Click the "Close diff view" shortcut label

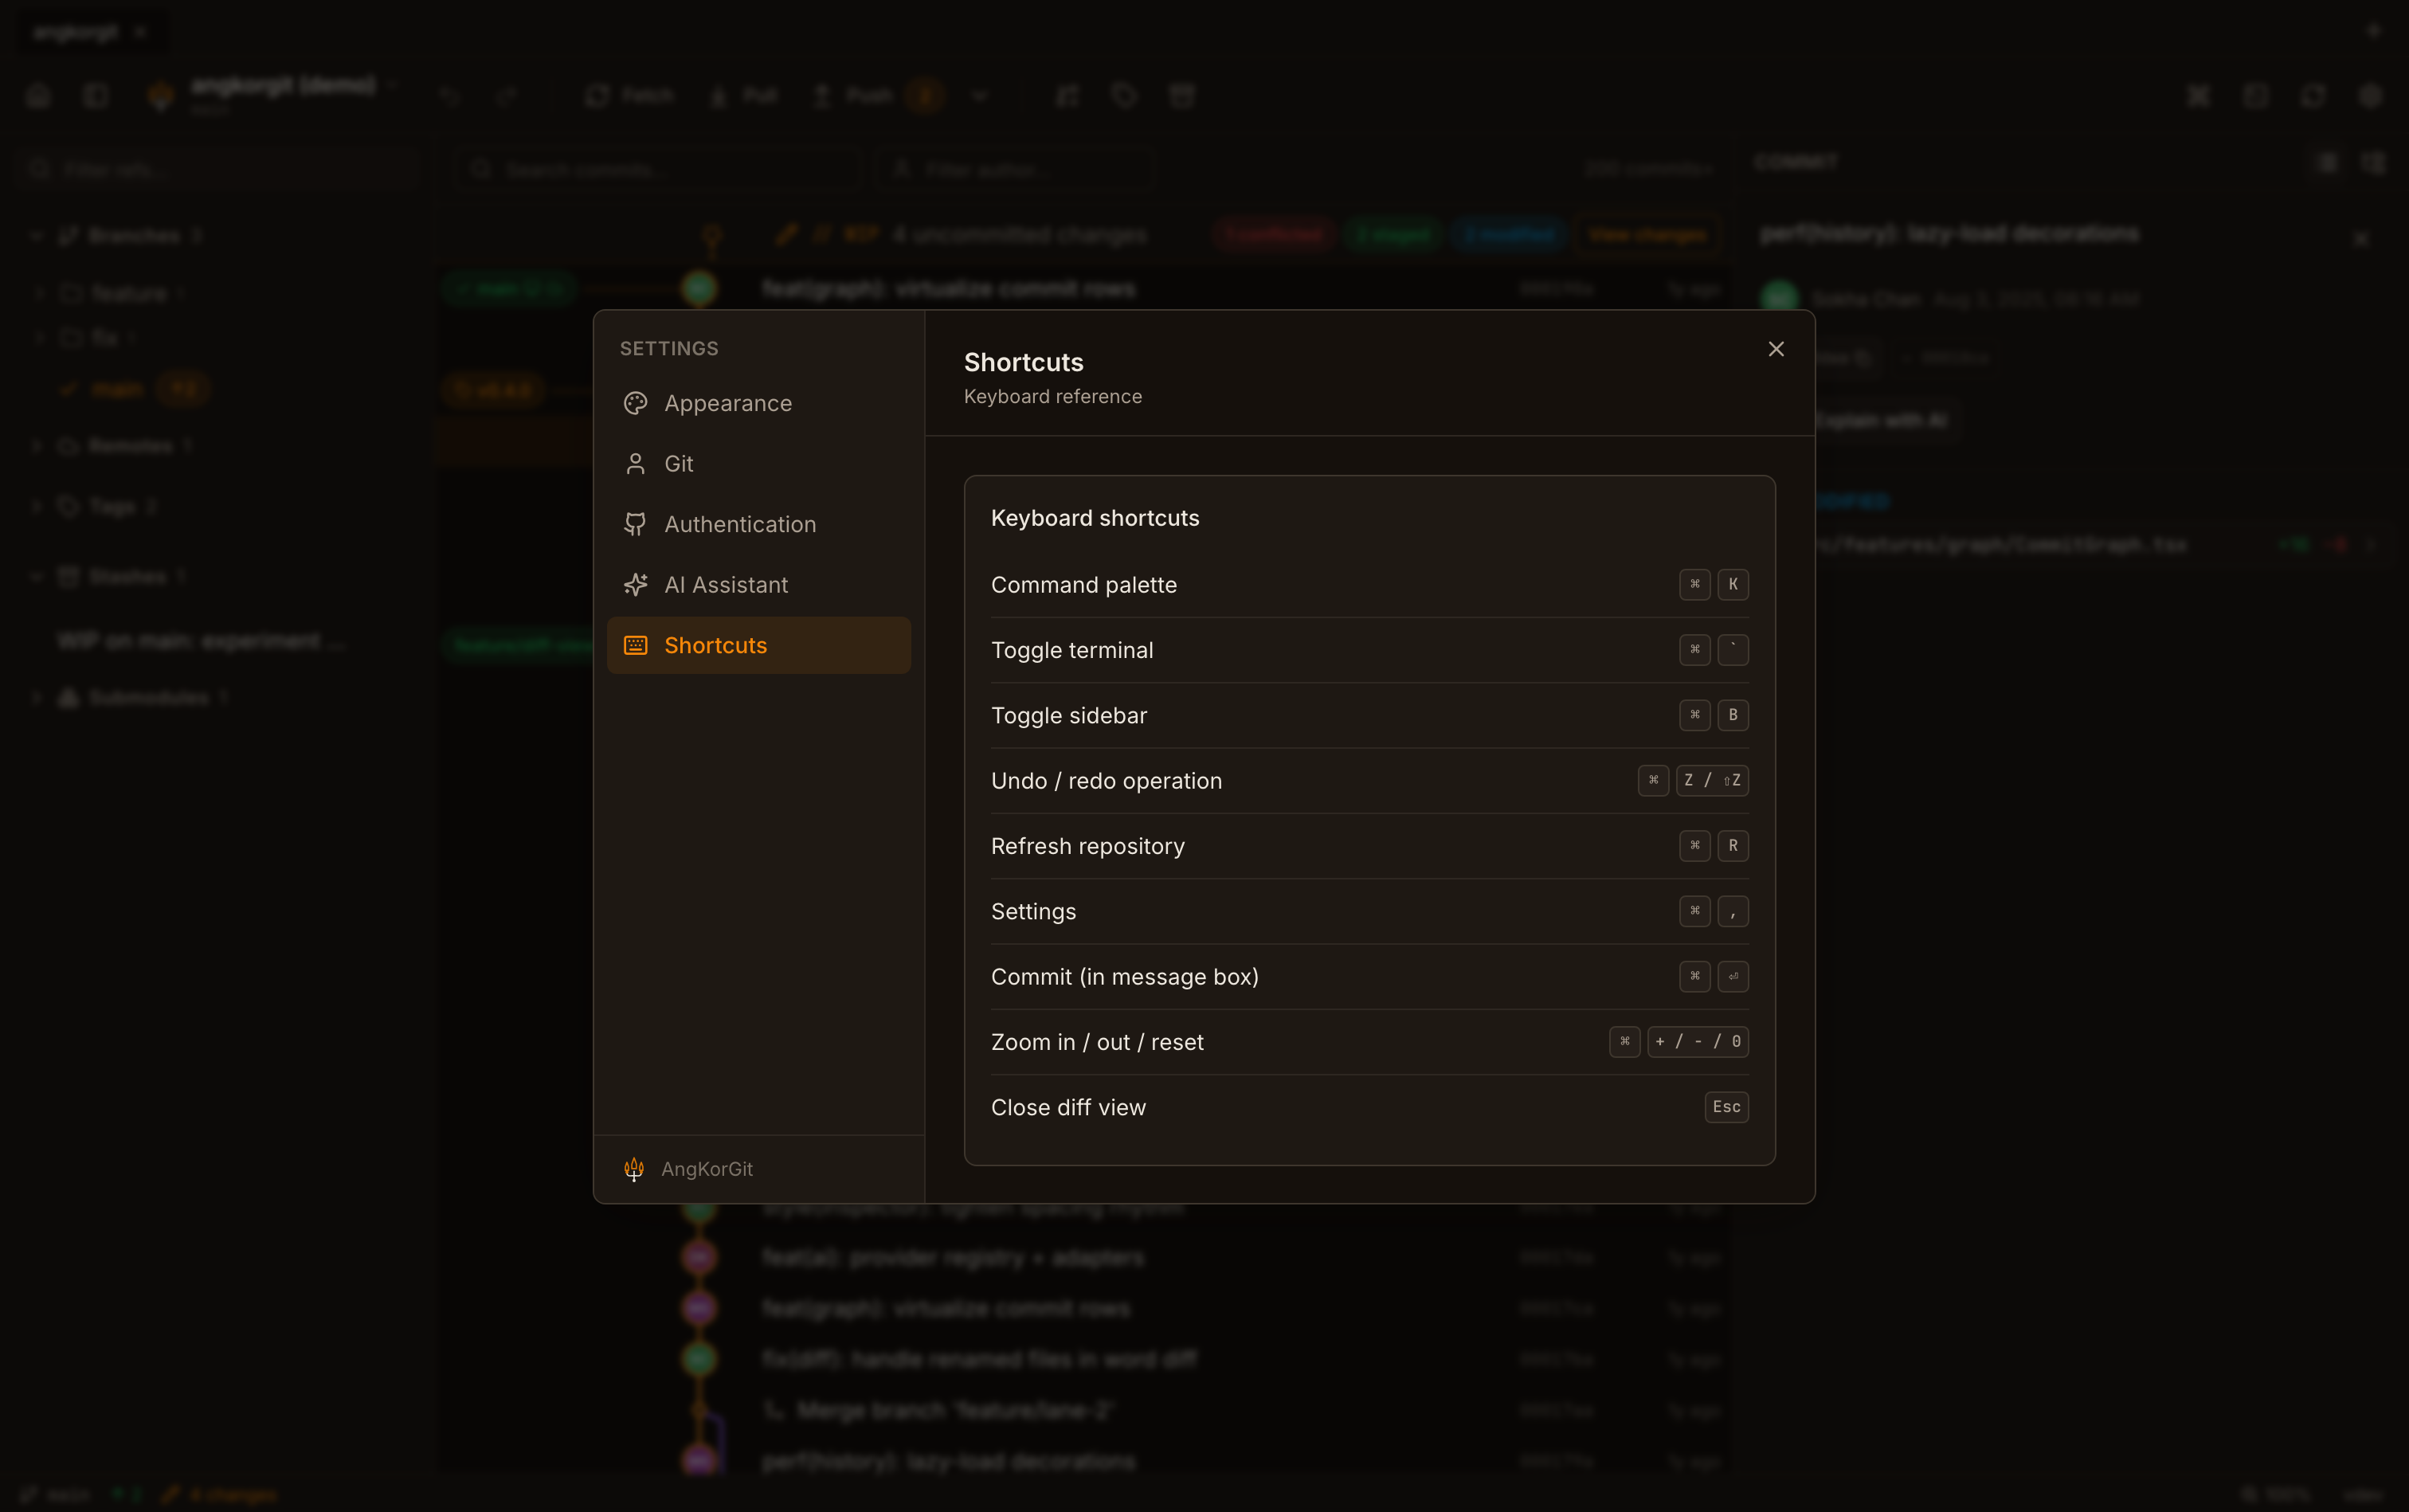[x=1068, y=1107]
